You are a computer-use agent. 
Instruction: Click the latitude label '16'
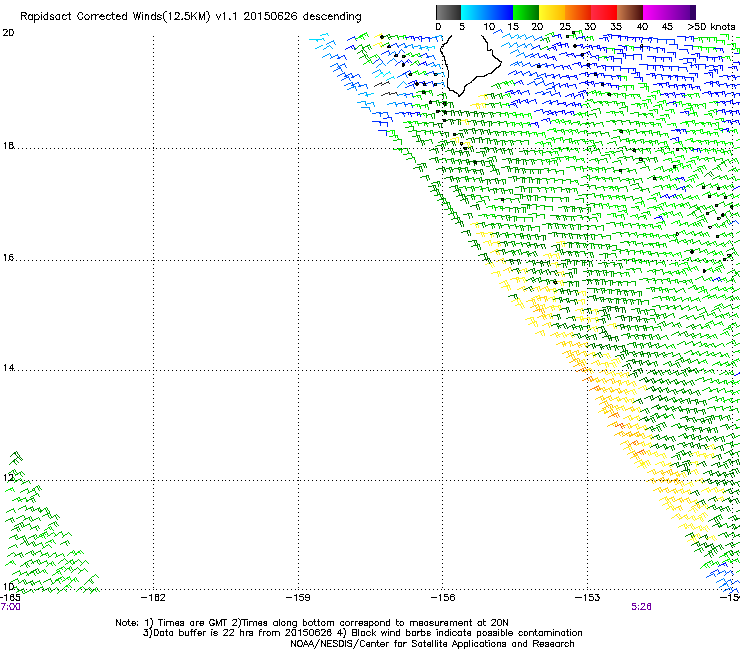tap(8, 258)
